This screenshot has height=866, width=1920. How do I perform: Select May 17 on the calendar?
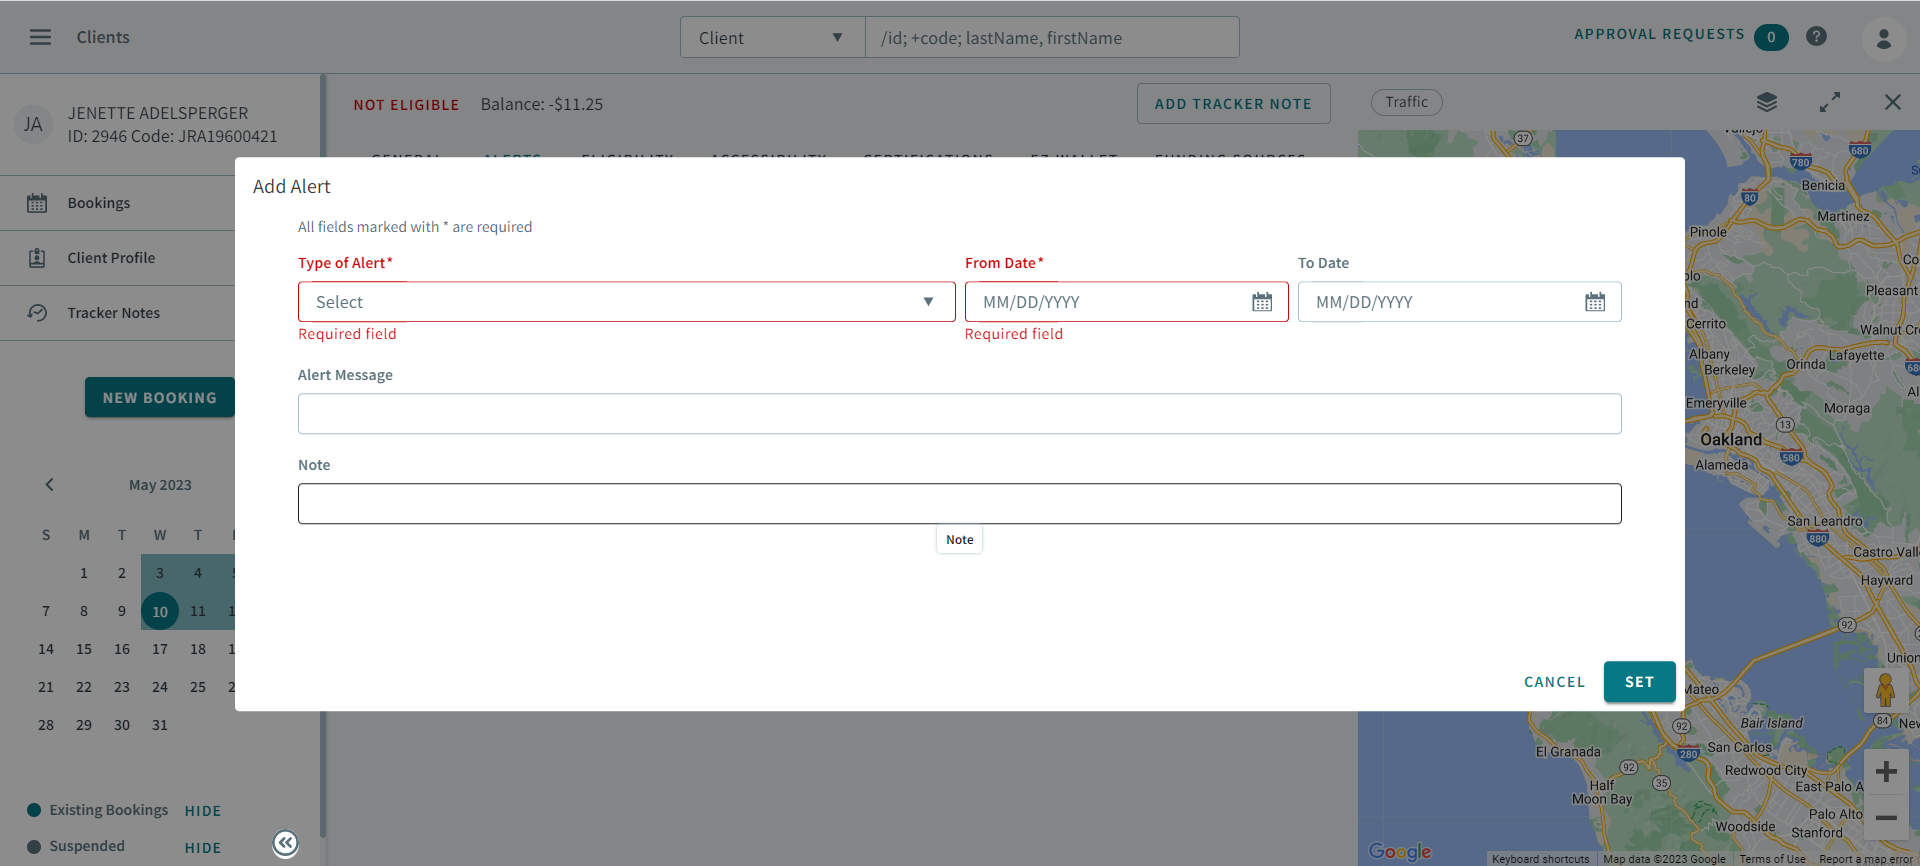(160, 649)
